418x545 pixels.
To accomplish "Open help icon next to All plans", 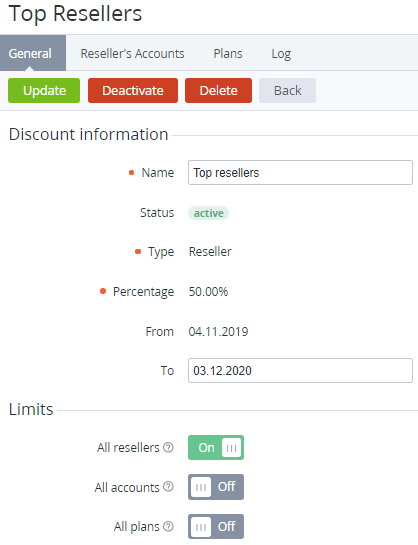I will (x=168, y=526).
